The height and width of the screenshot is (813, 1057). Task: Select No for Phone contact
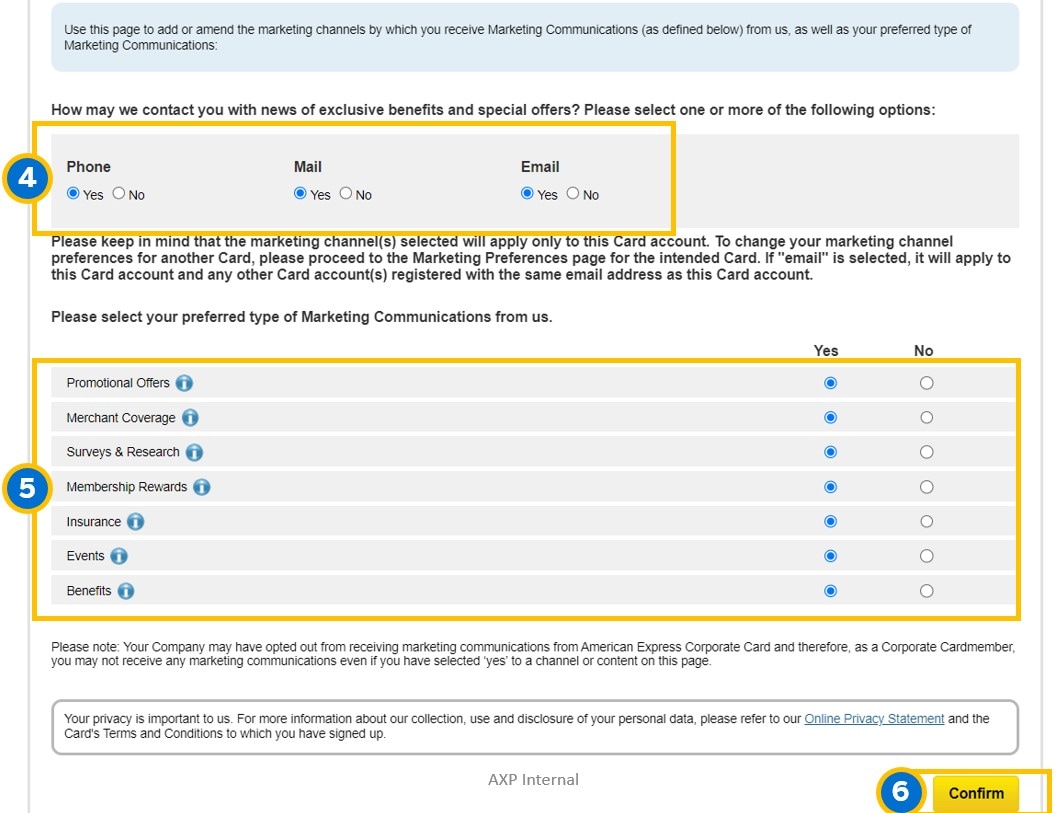[x=117, y=194]
